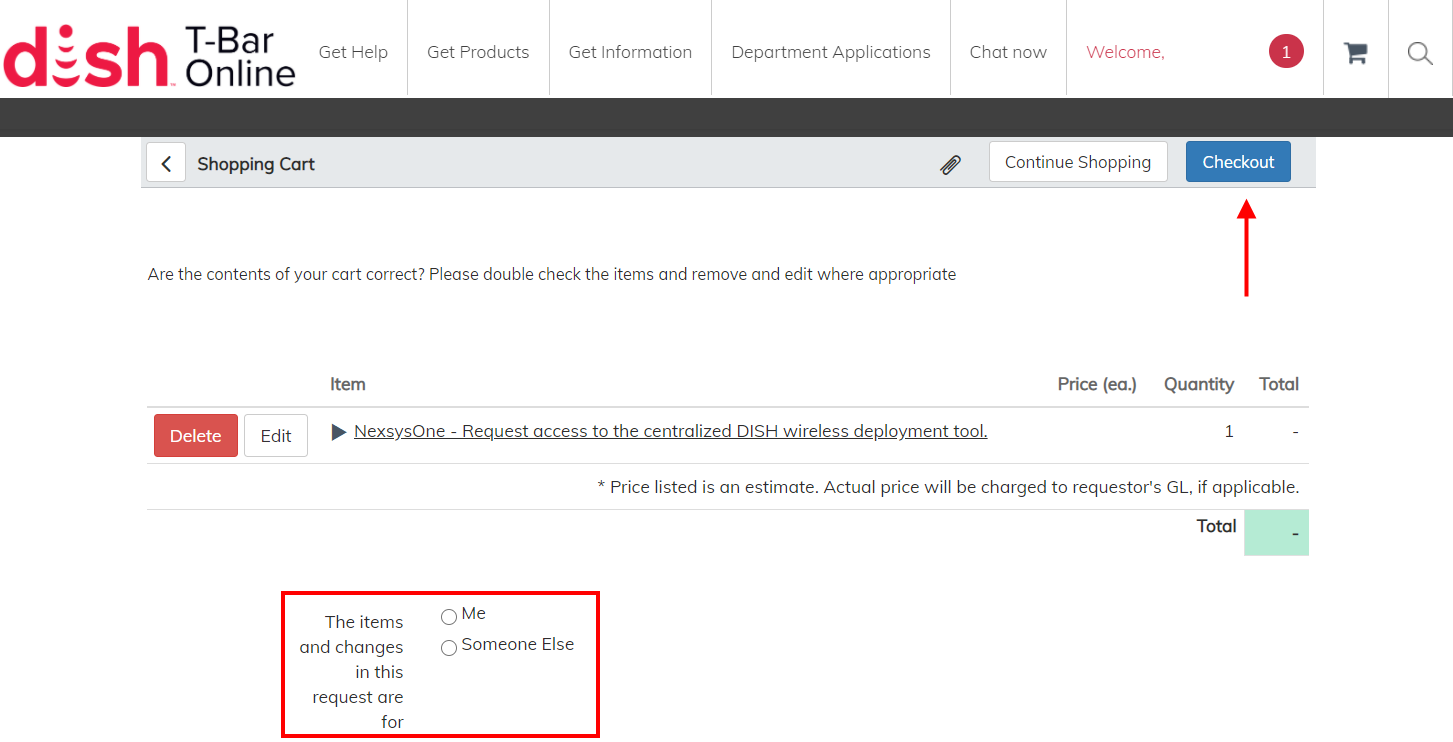Open the Welcome user menu
The height and width of the screenshot is (742, 1453).
(1125, 52)
